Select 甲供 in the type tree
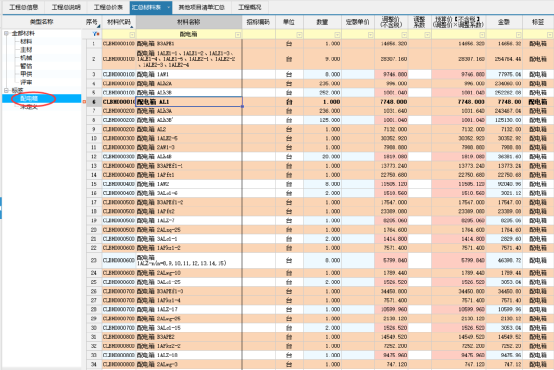Screen dimensions: 554x370 (26, 74)
